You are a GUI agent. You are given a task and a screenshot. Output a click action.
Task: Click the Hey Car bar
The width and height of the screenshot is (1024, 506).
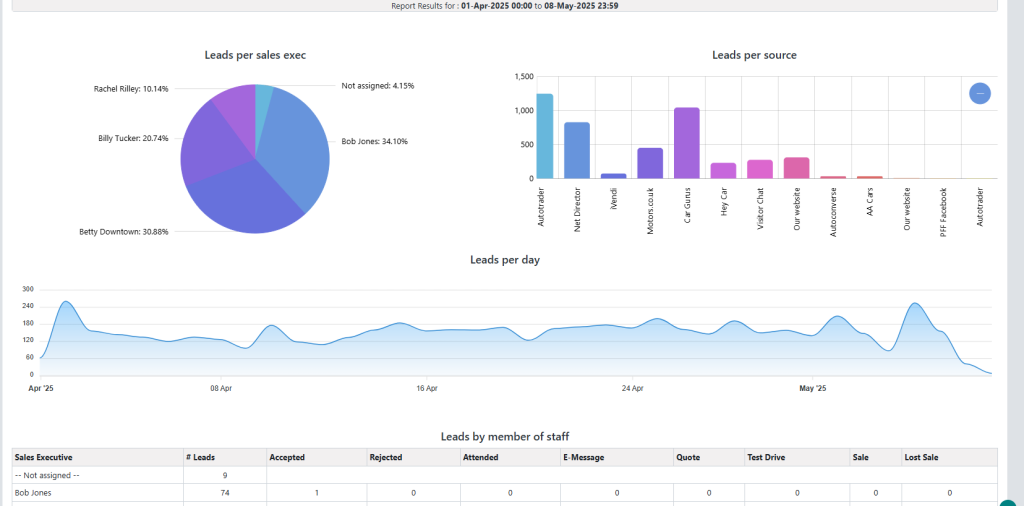723,170
